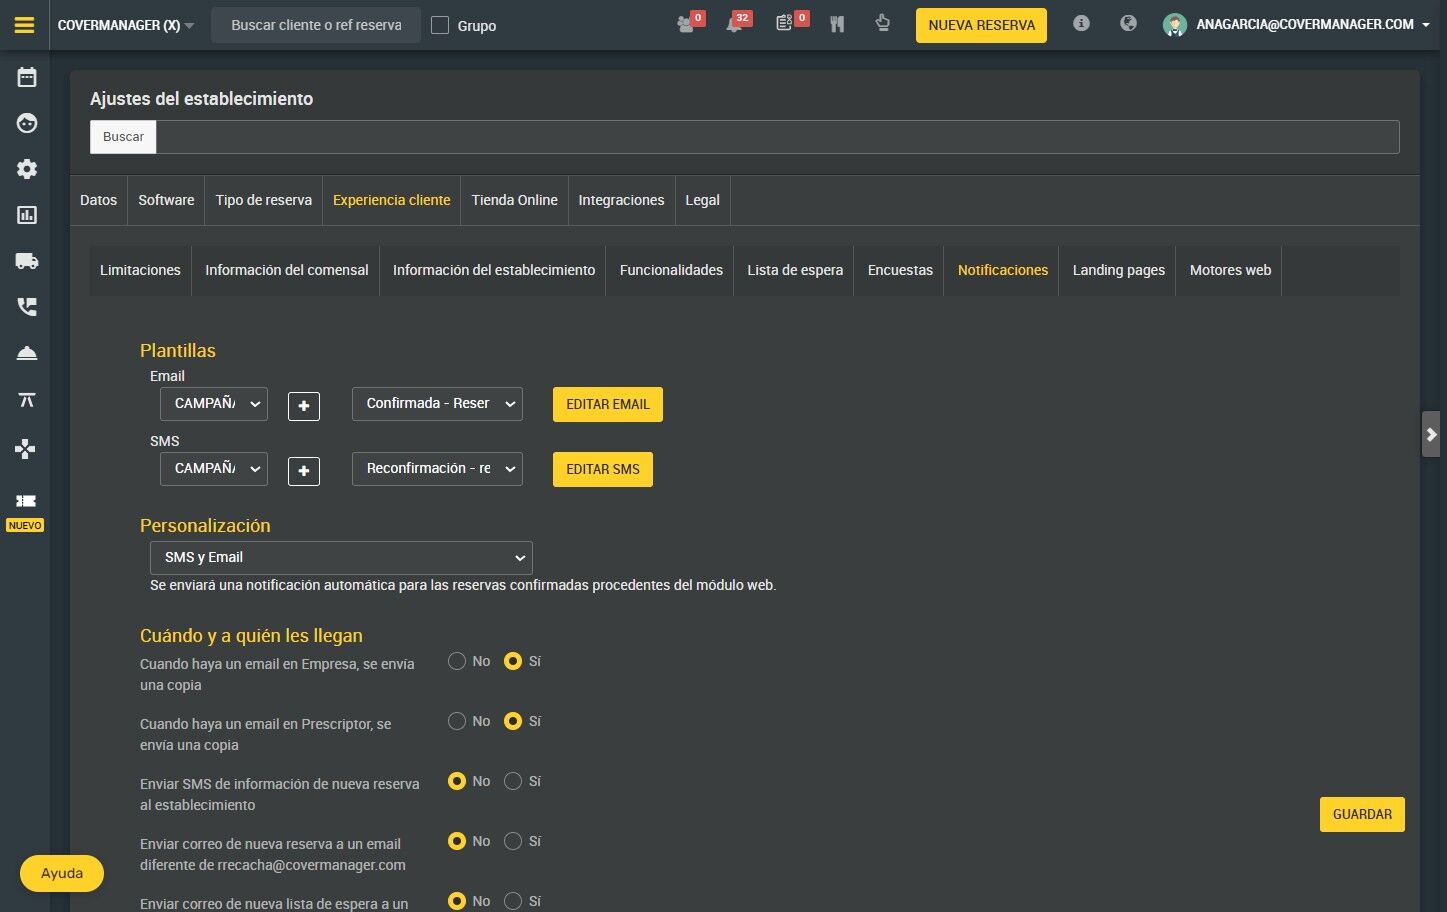Open the calendar icon in sidebar
This screenshot has width=1447, height=912.
tap(27, 77)
